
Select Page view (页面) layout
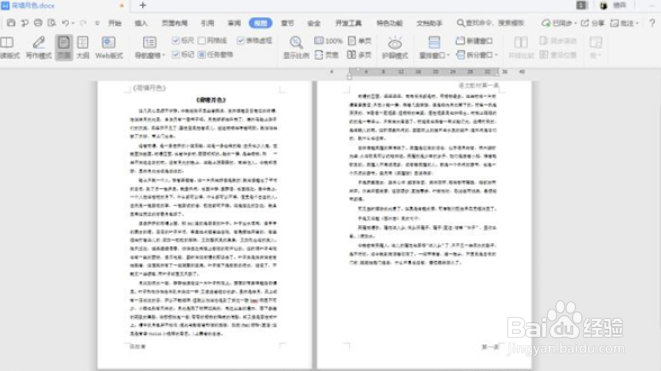(x=64, y=48)
